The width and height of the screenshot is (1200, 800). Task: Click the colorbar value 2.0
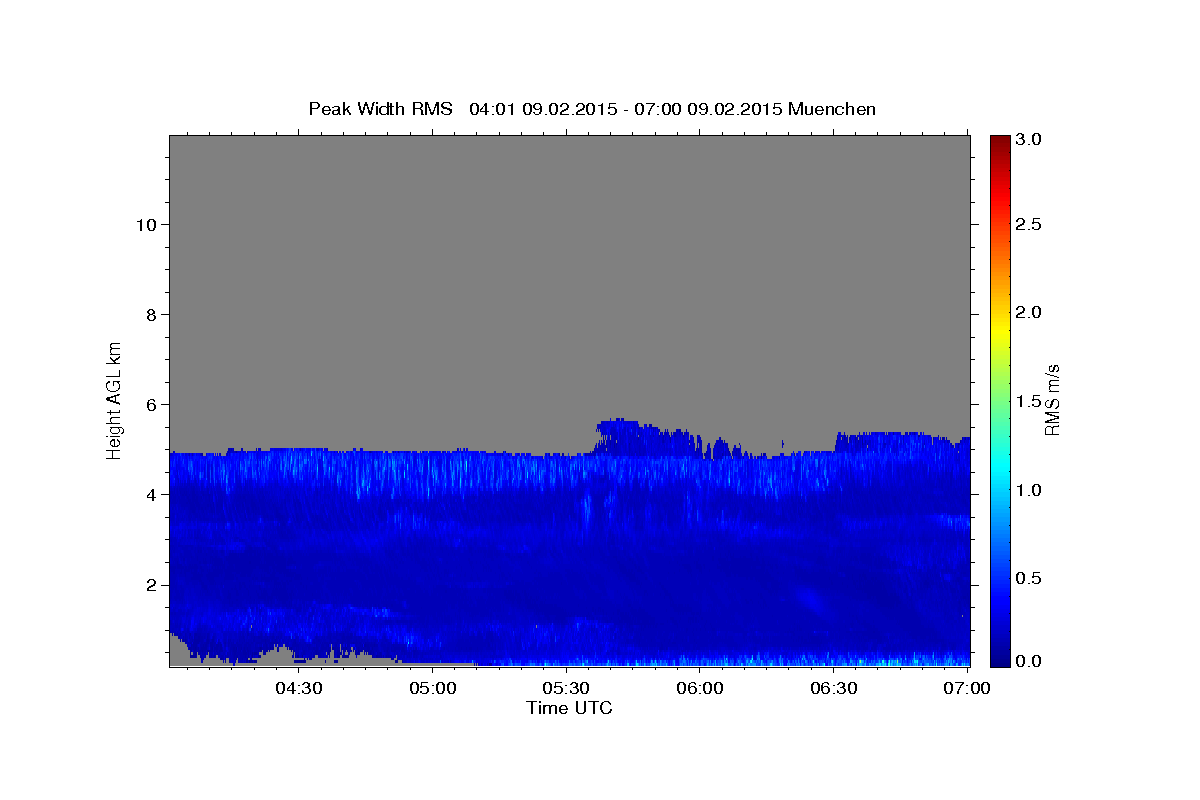pos(1029,312)
